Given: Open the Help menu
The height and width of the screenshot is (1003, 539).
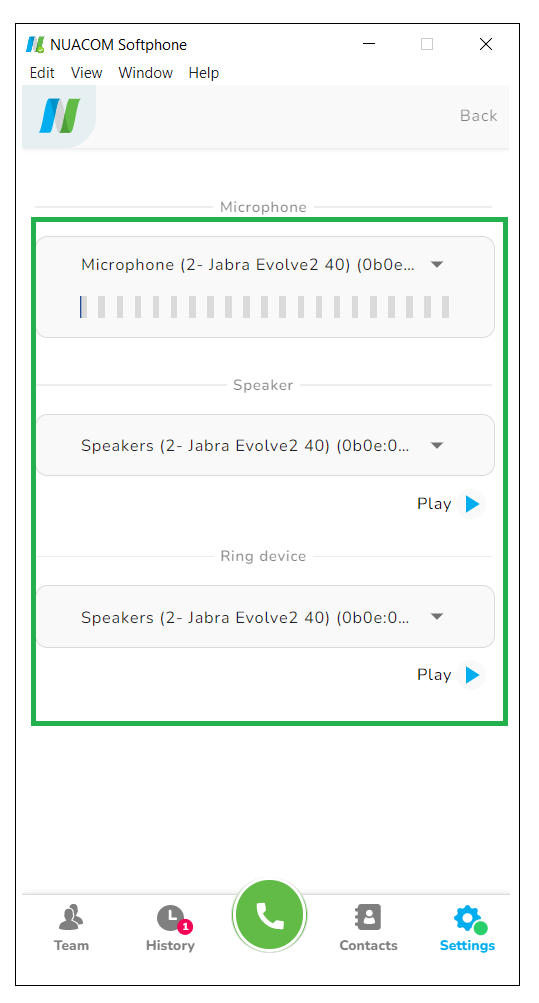Looking at the screenshot, I should tap(203, 73).
